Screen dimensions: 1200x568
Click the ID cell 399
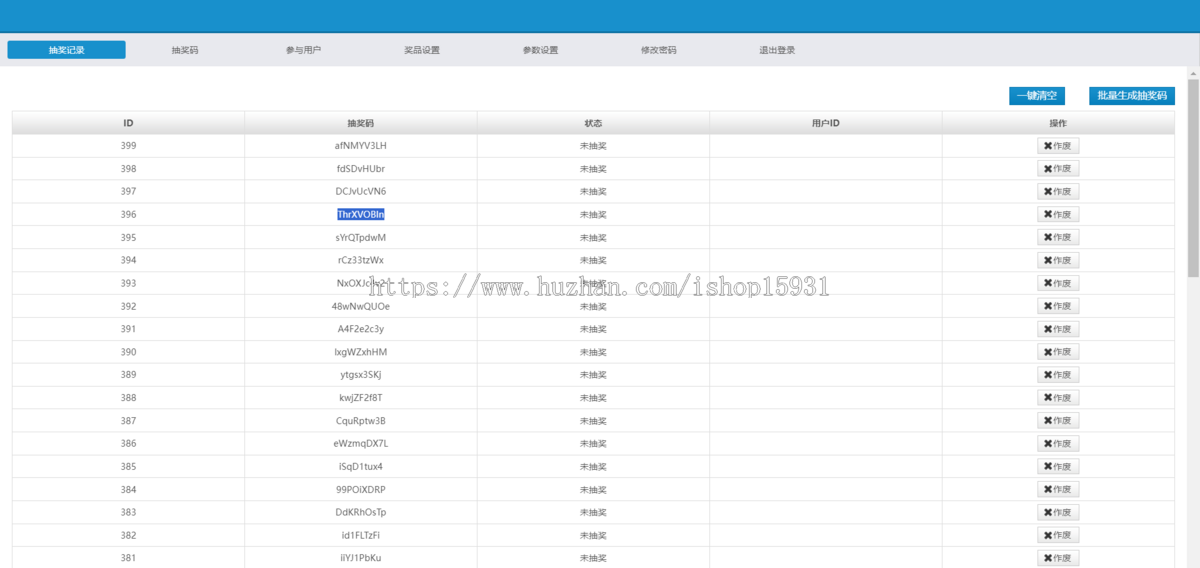tap(128, 146)
